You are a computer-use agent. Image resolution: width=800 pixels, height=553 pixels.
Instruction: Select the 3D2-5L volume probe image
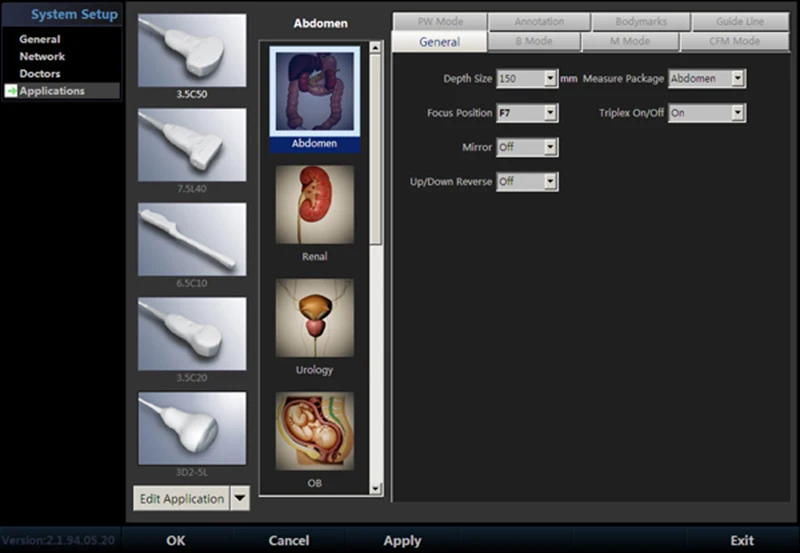coord(190,427)
